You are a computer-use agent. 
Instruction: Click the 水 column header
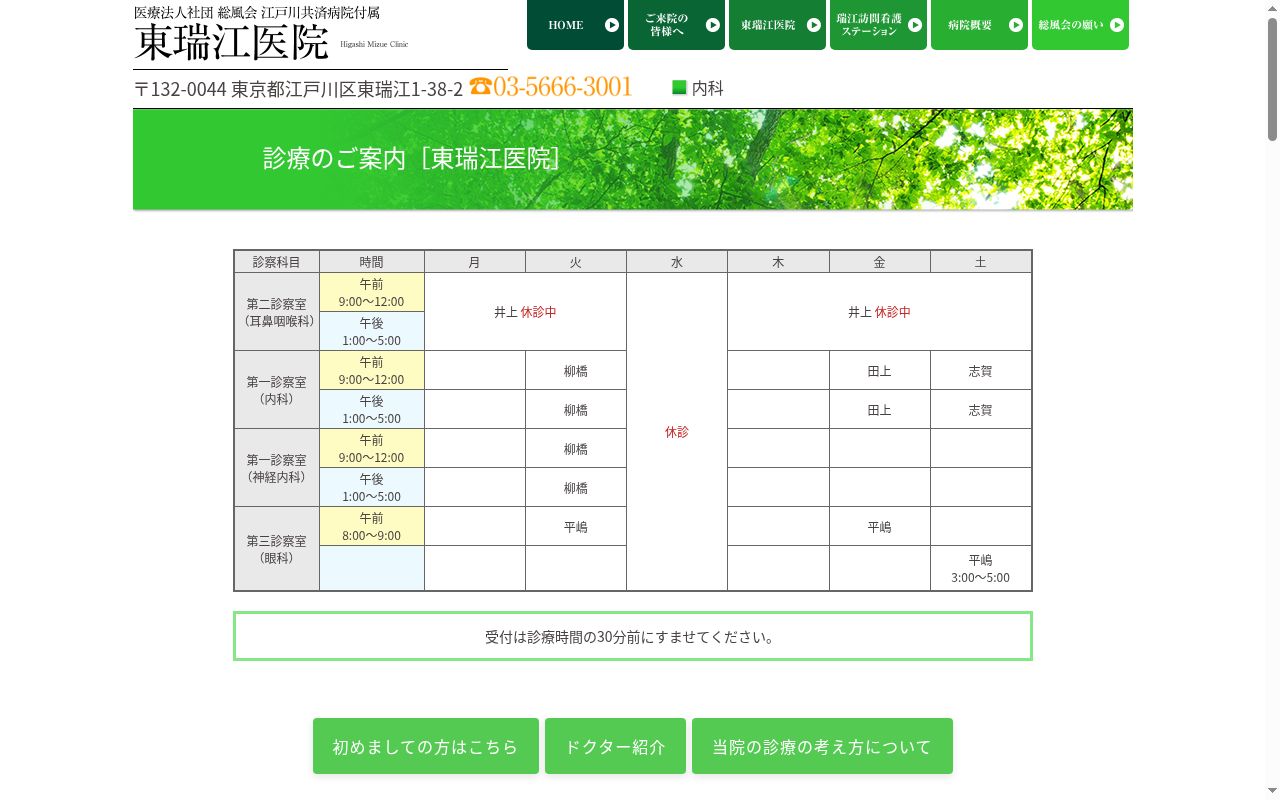[677, 262]
